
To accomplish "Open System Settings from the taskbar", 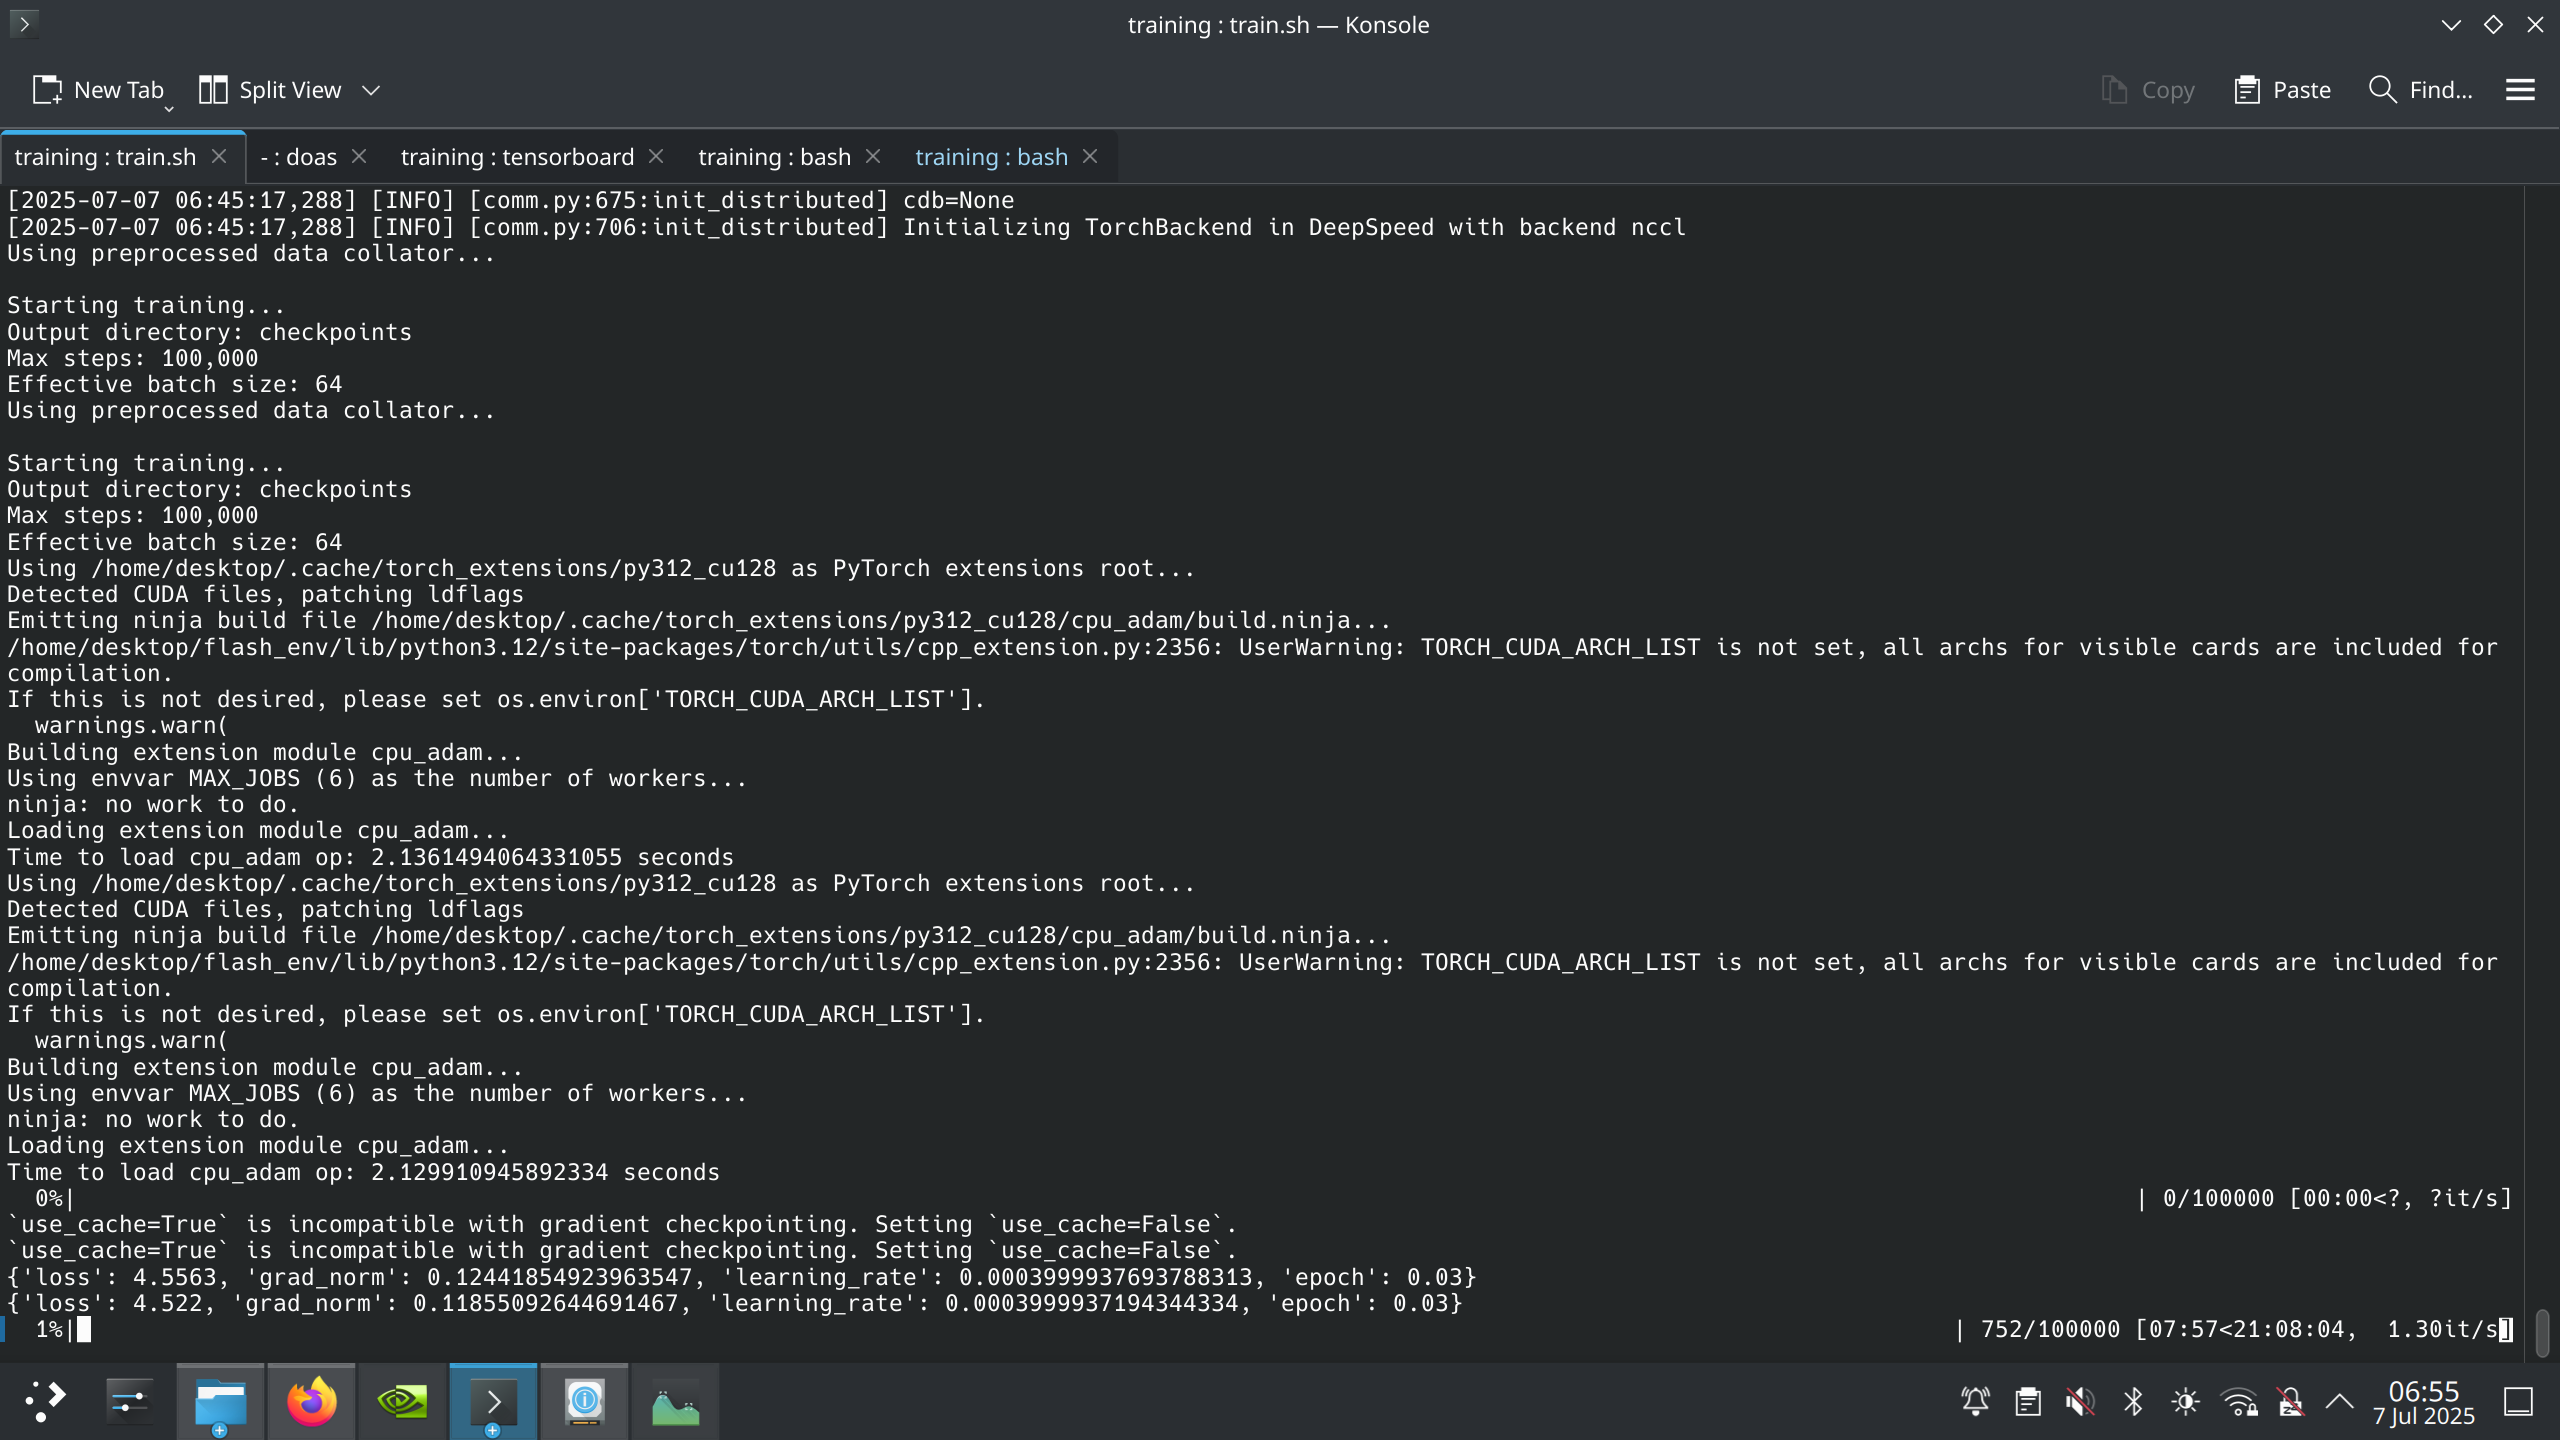I will 129,1401.
